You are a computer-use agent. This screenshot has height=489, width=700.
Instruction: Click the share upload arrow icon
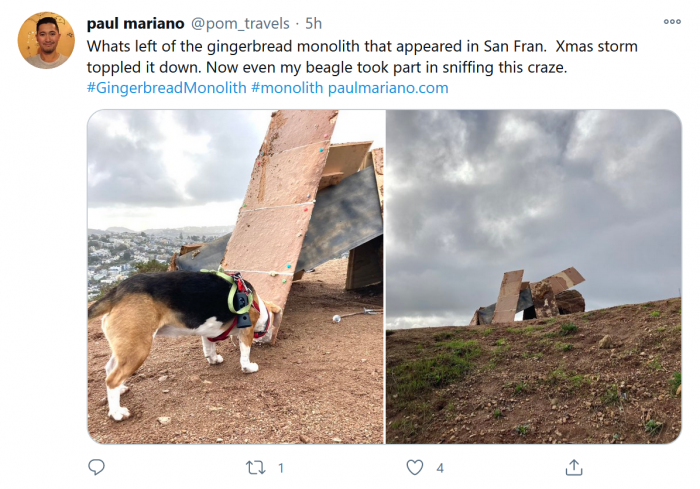pyautogui.click(x=574, y=467)
